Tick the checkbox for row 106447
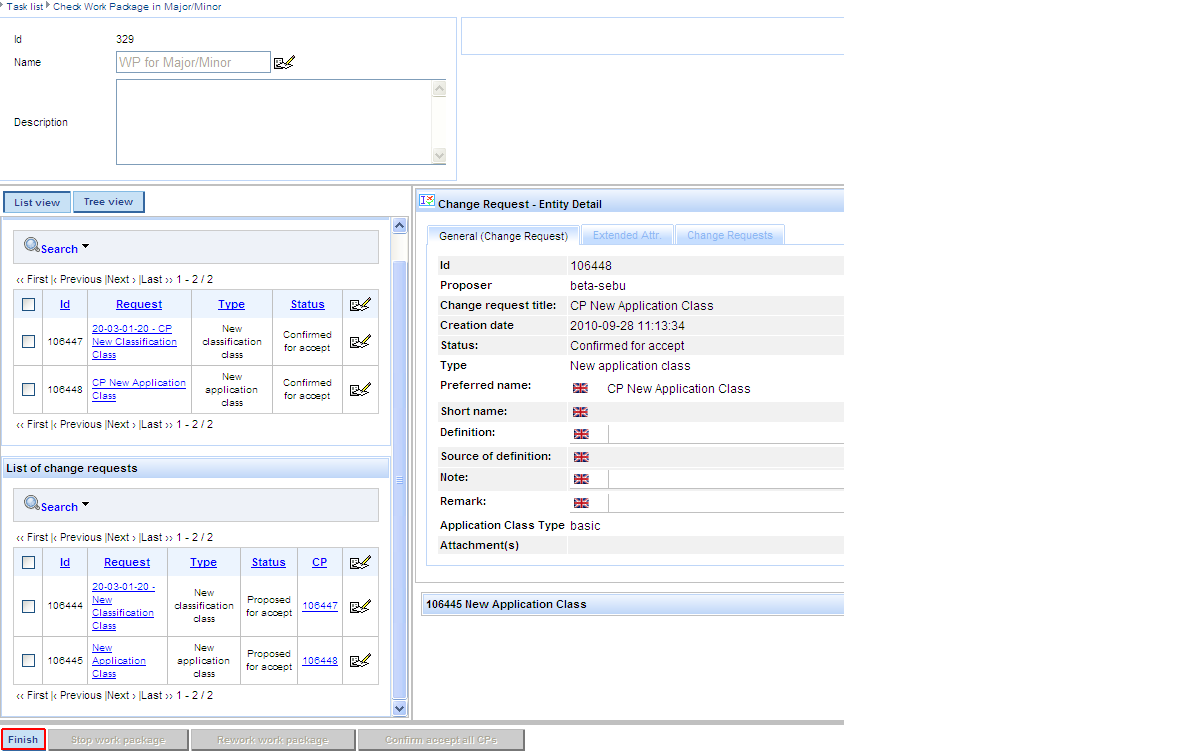The height and width of the screenshot is (753, 1188). (28, 342)
